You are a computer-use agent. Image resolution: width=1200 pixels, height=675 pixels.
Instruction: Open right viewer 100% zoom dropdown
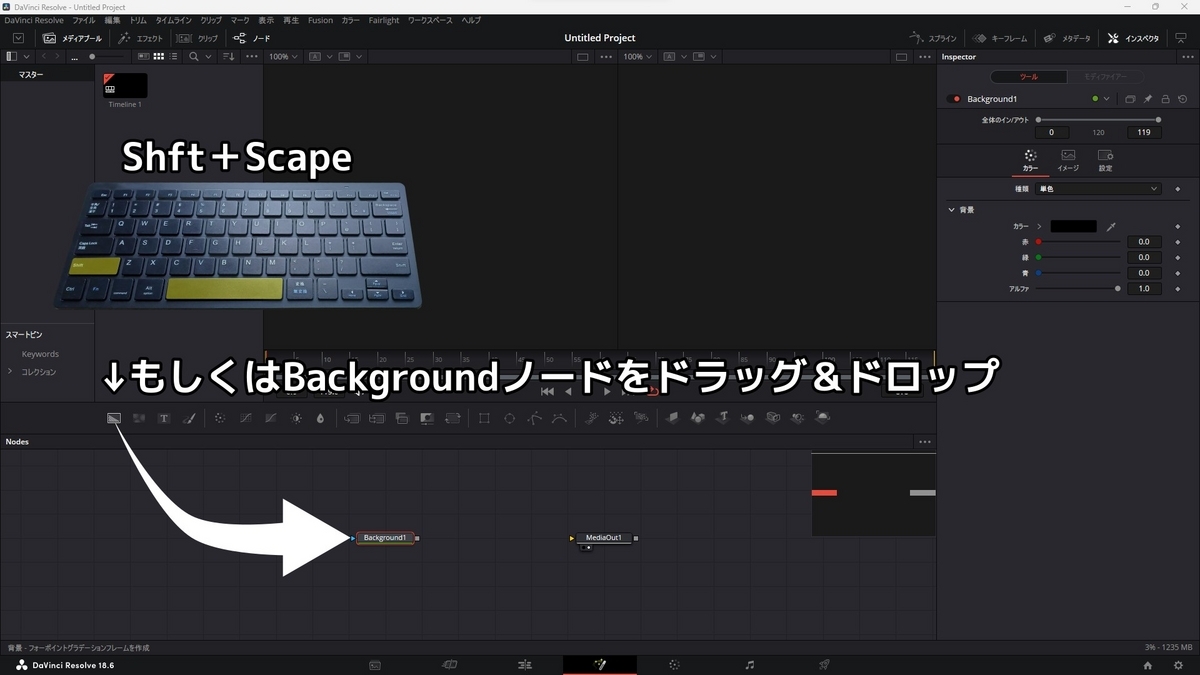638,57
